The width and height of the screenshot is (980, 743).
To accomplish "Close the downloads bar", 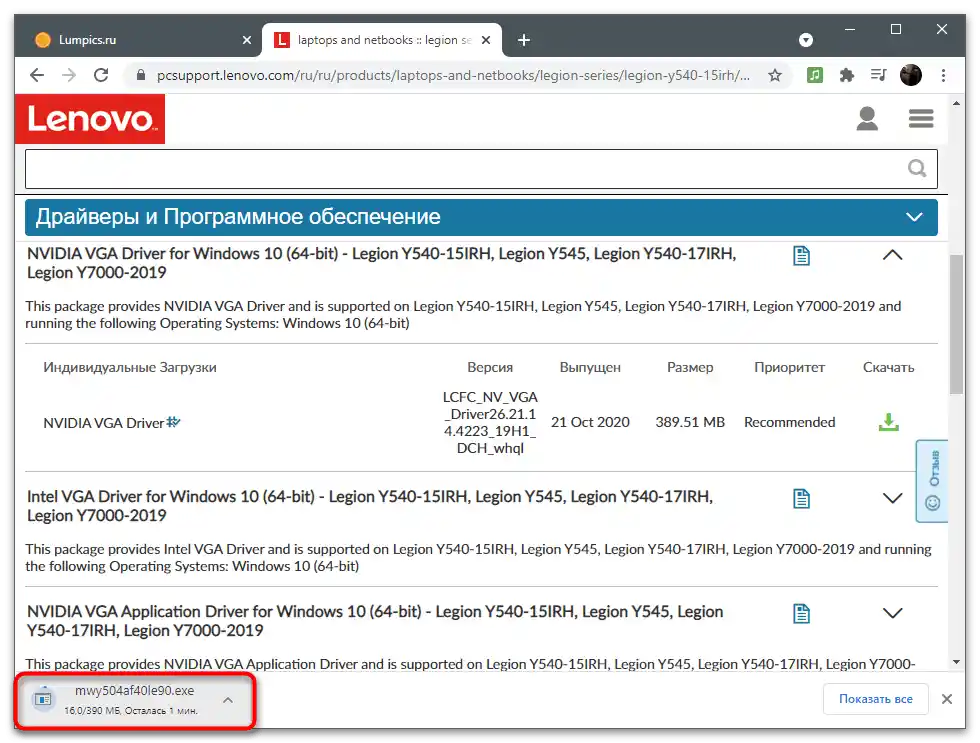I will pos(947,699).
